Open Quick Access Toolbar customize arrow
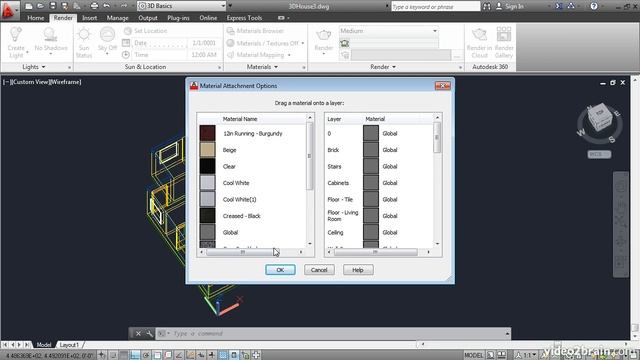Viewport: 640px width, 360px height. [x=230, y=6]
